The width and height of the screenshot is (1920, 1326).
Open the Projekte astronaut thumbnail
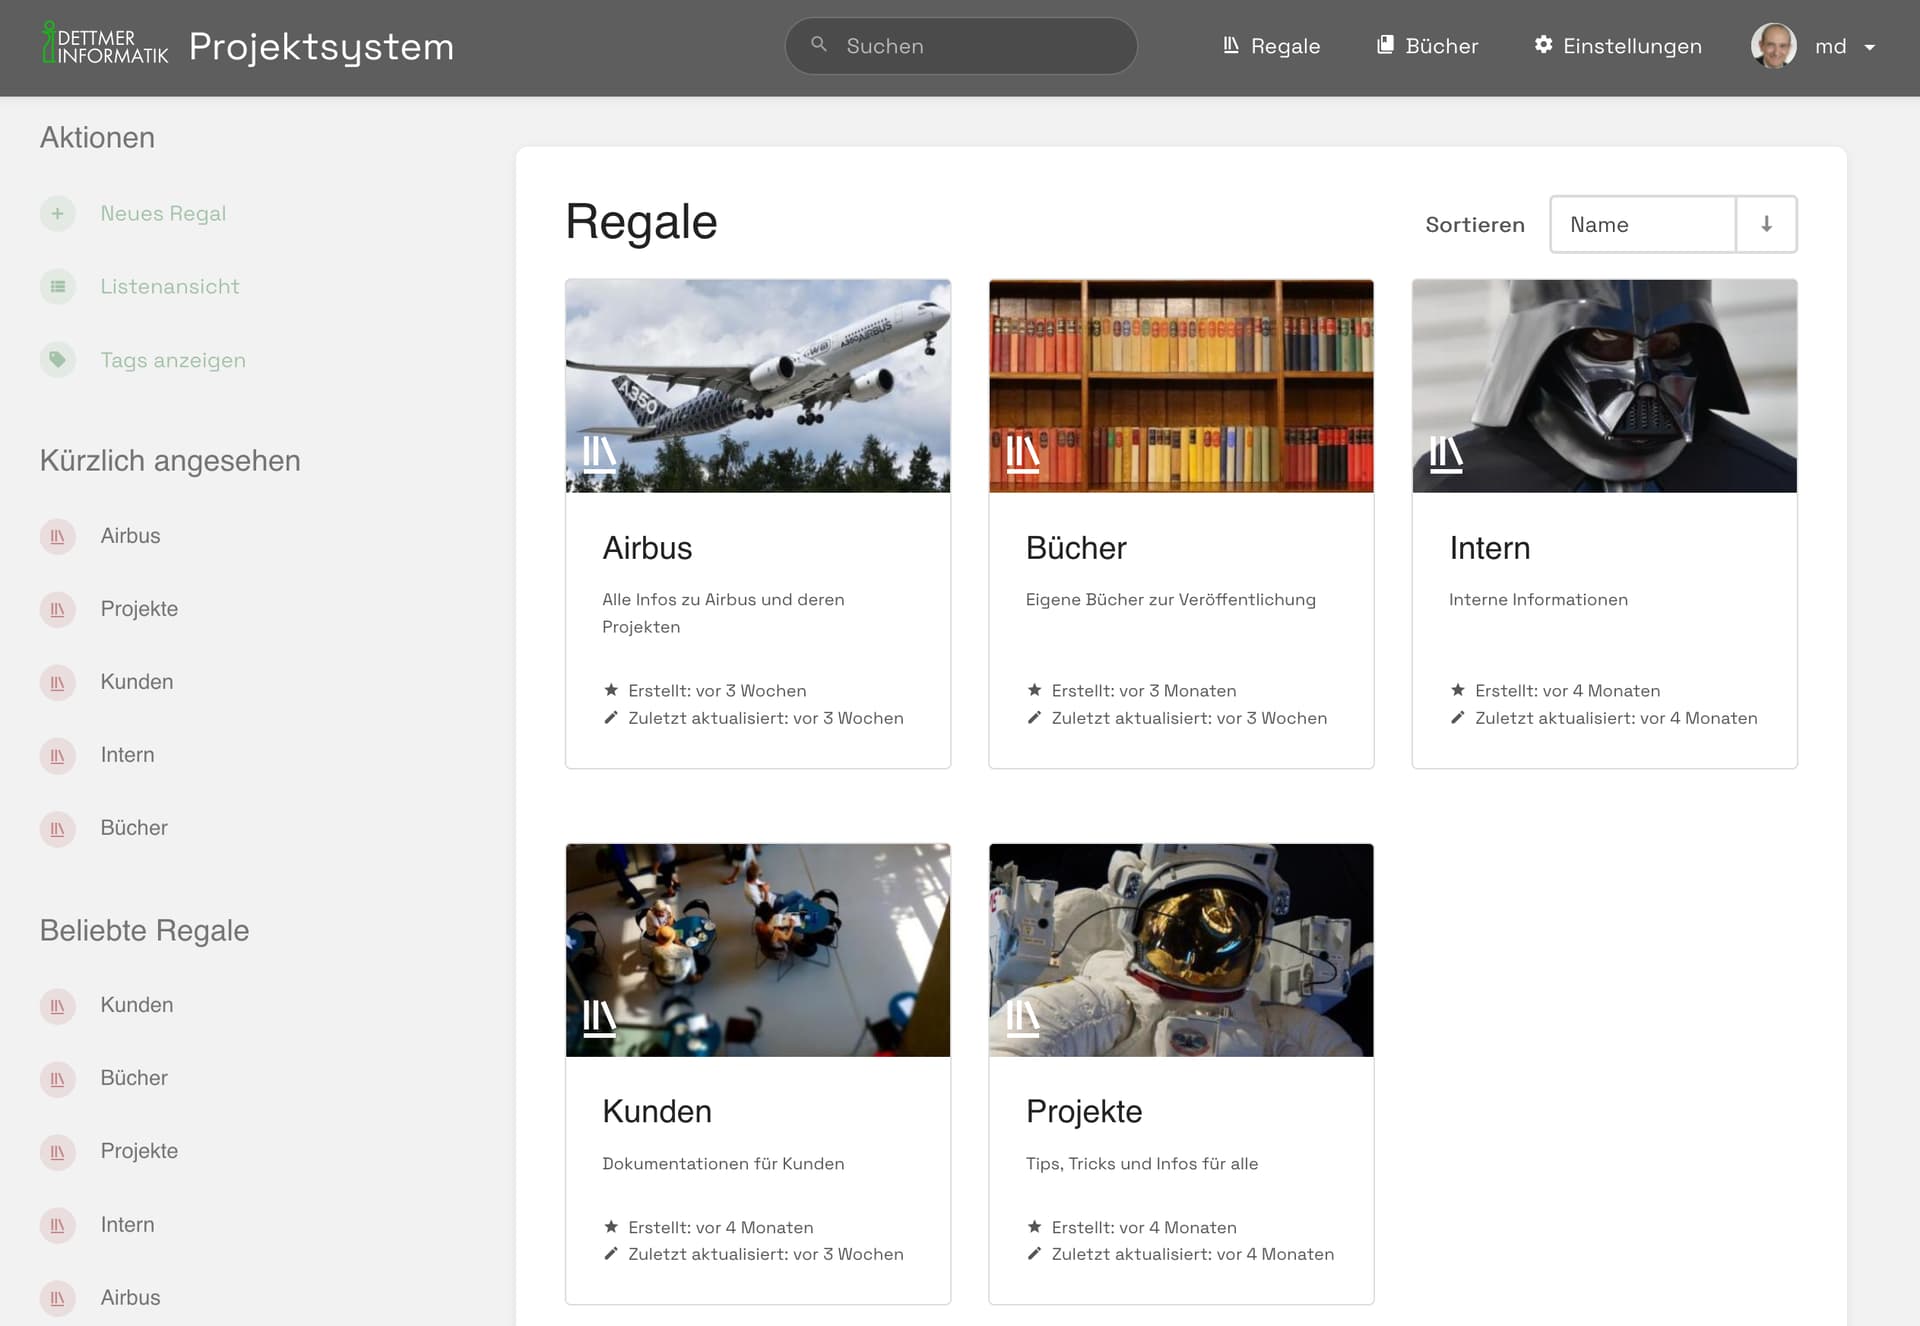point(1181,950)
